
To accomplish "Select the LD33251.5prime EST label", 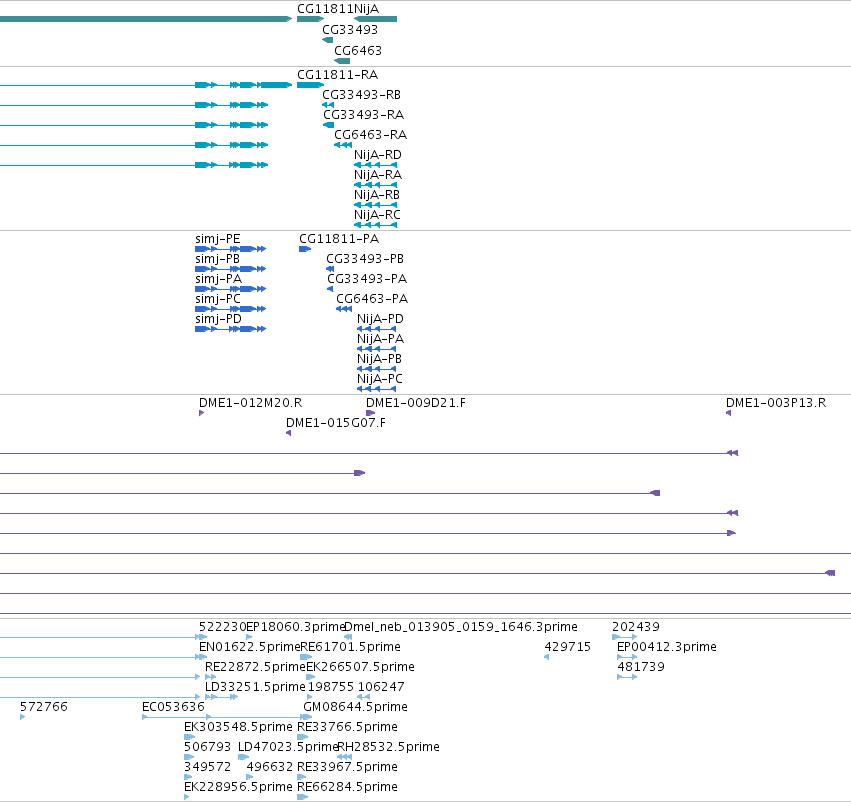I will (255, 686).
